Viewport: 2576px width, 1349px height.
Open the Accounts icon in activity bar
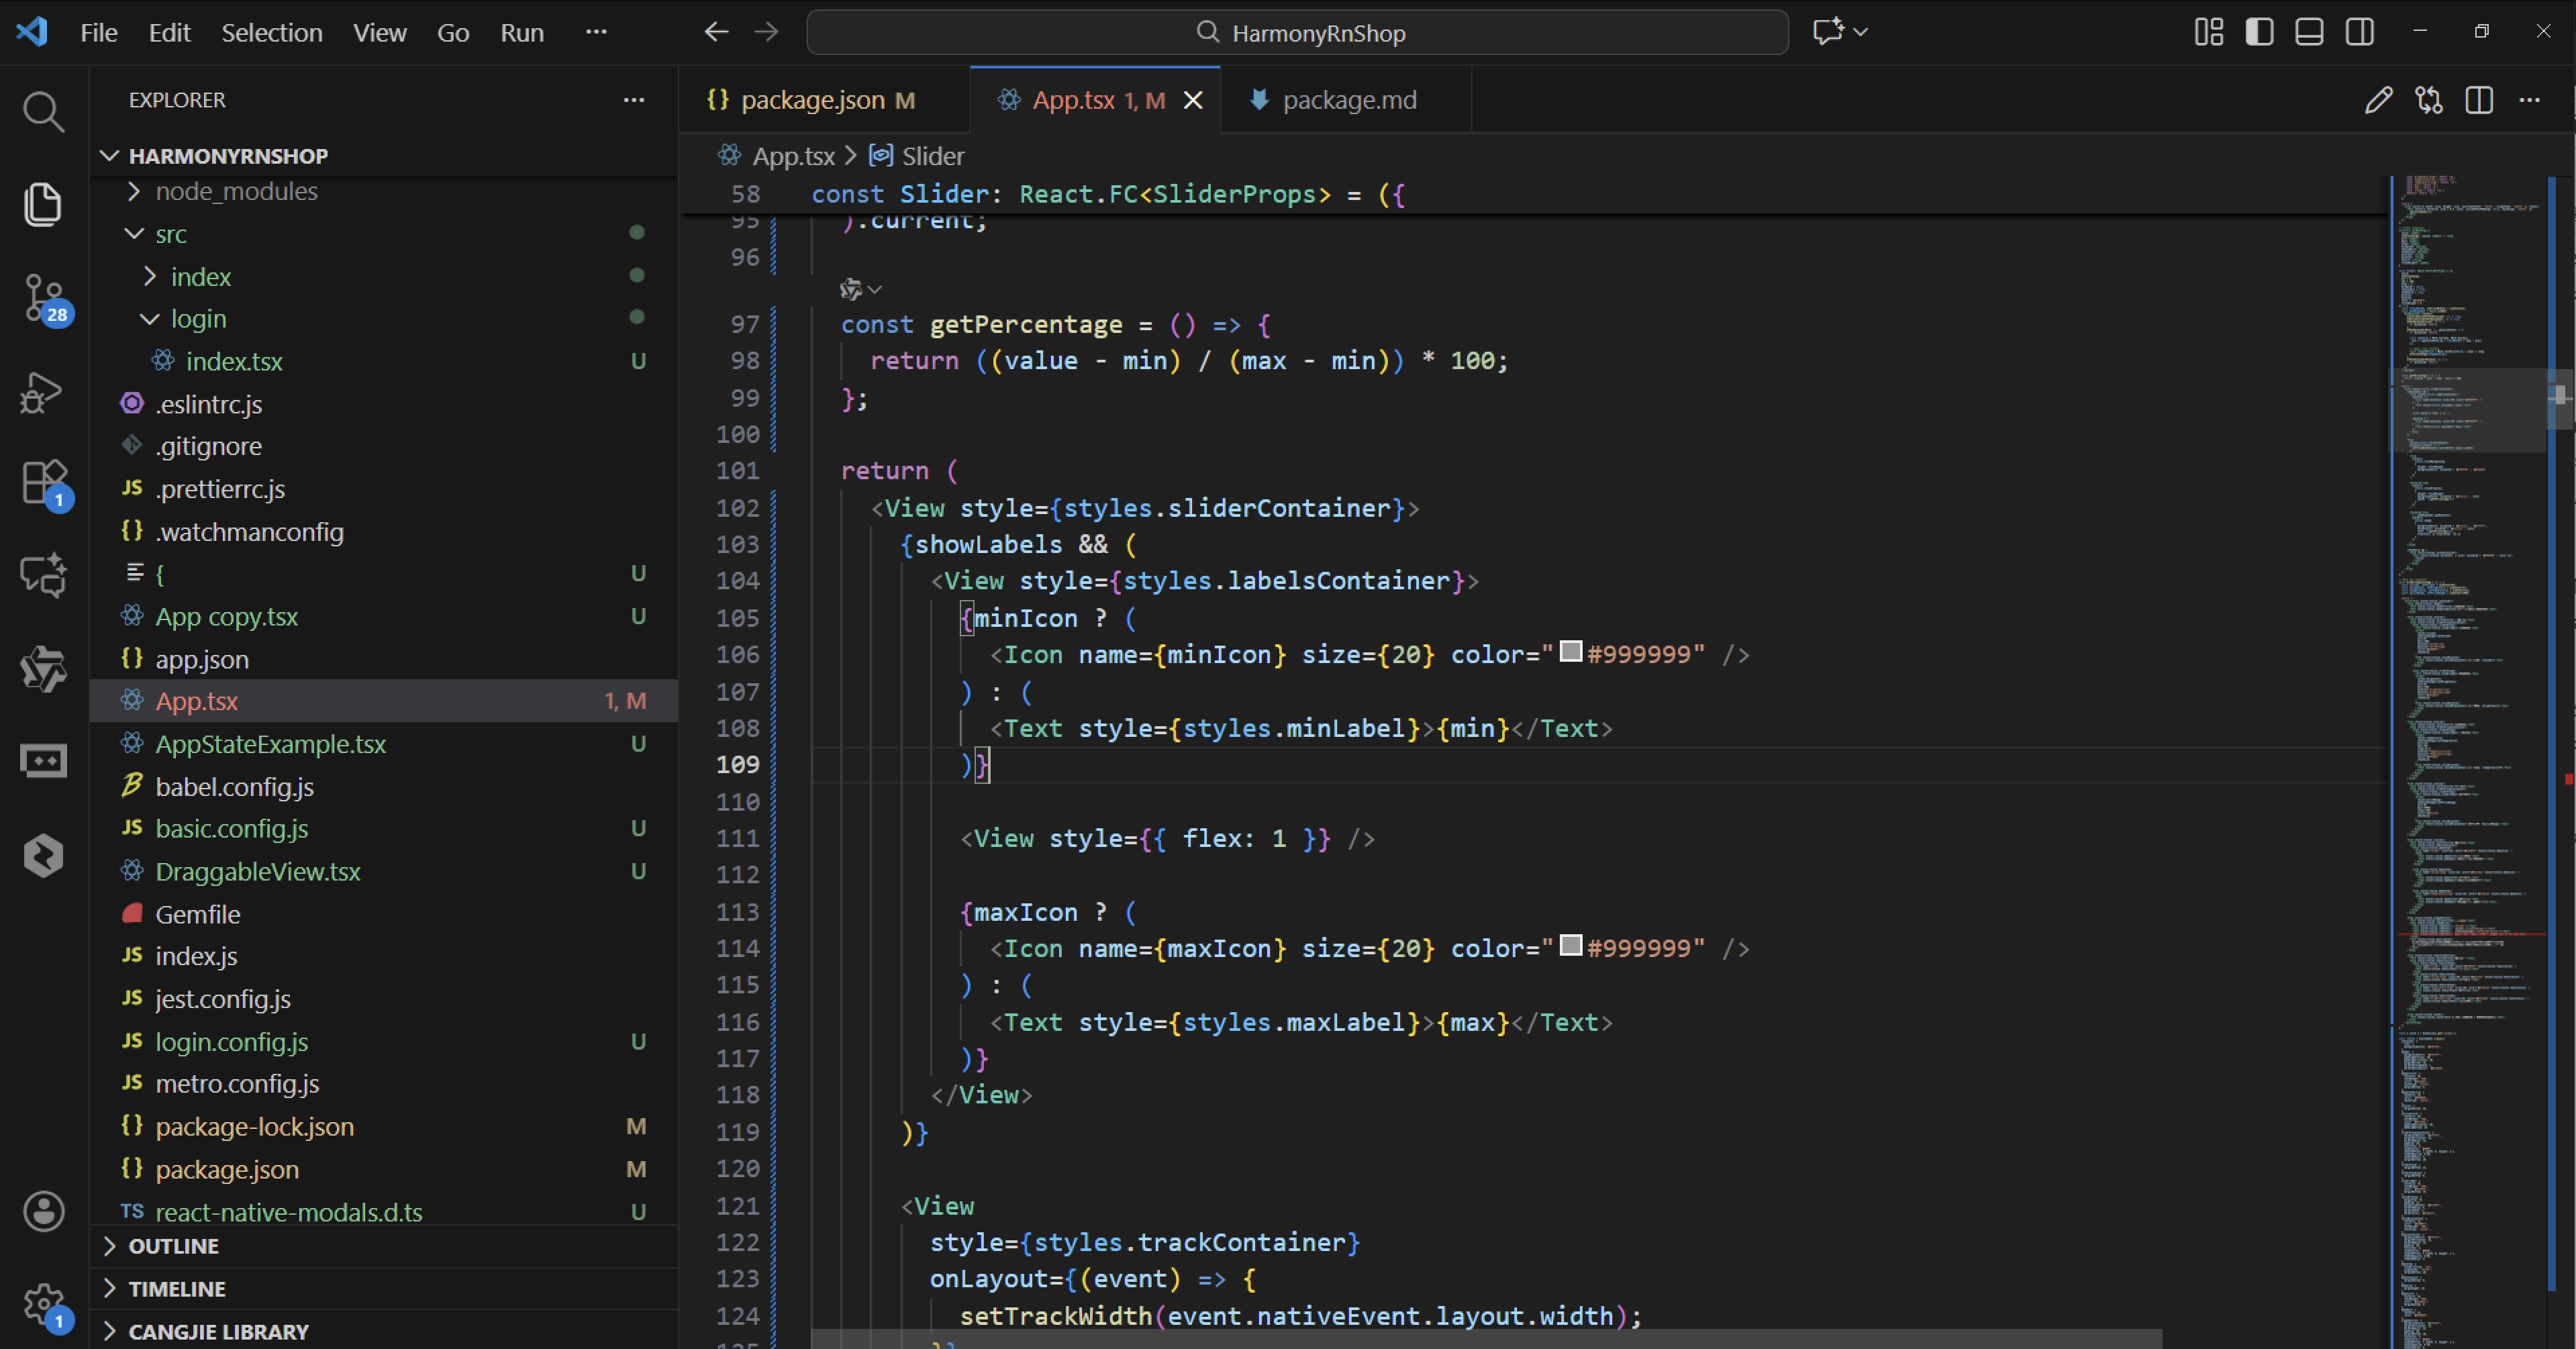click(43, 1211)
